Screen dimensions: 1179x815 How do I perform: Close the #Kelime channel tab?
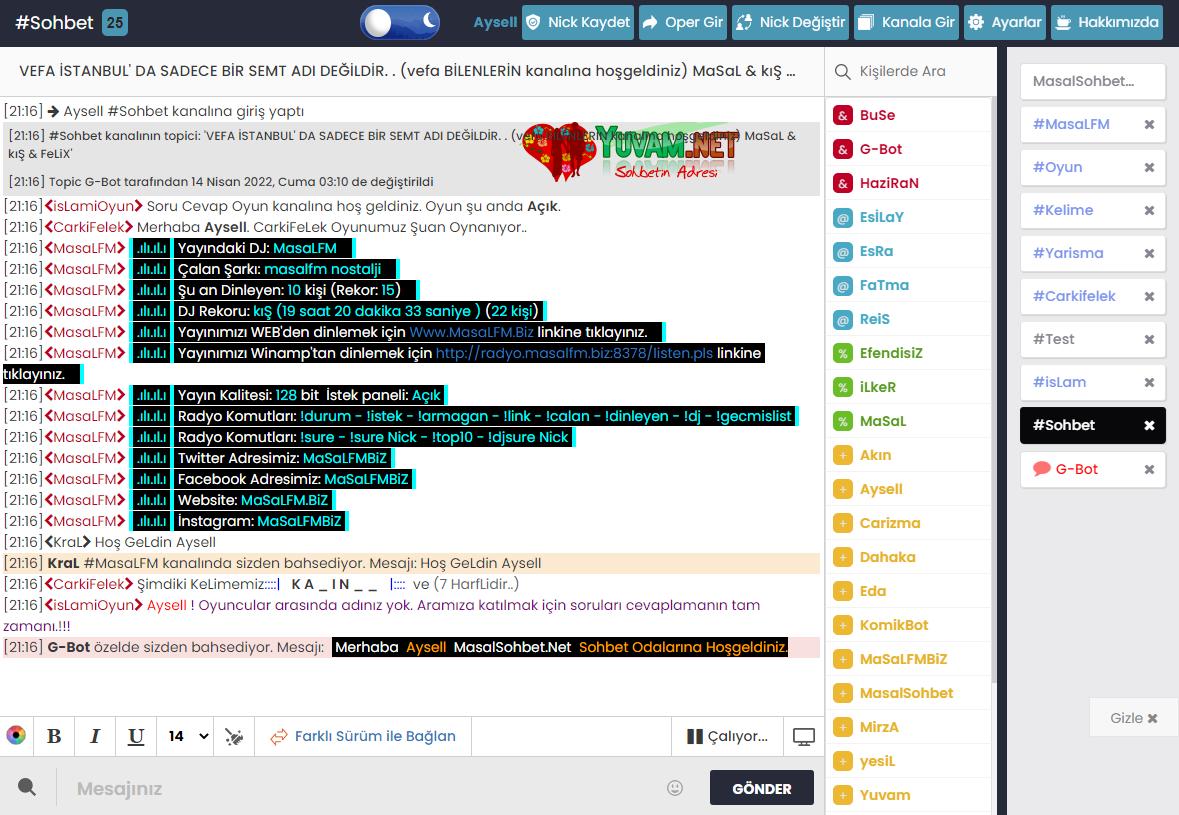(x=1149, y=211)
